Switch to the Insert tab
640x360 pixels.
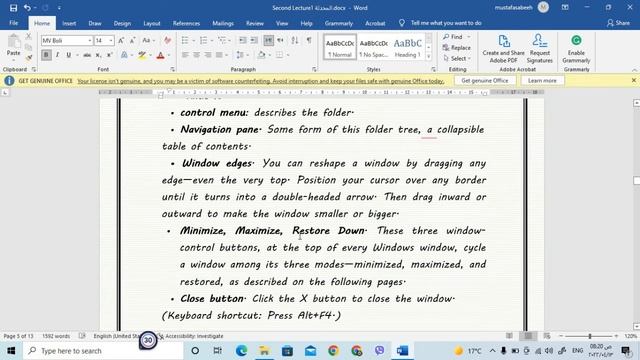(69, 23)
